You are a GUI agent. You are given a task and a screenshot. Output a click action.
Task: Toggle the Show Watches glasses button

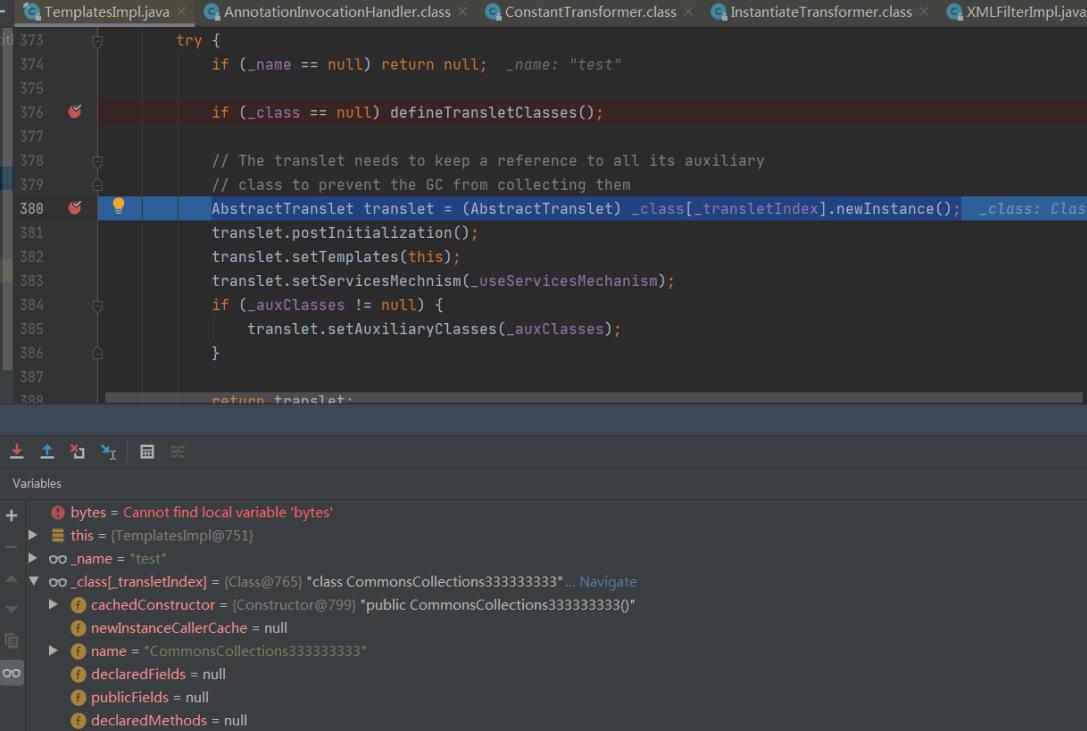coord(12,673)
